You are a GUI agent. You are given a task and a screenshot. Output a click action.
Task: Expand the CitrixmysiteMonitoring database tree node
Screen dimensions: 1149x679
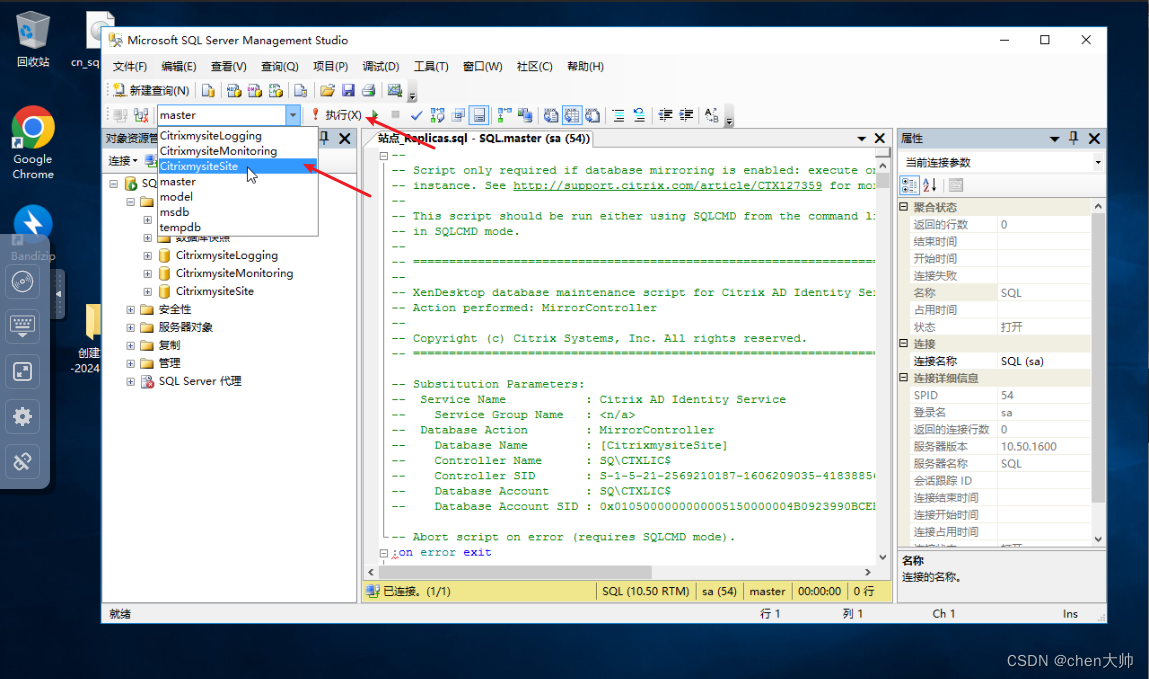pos(147,273)
